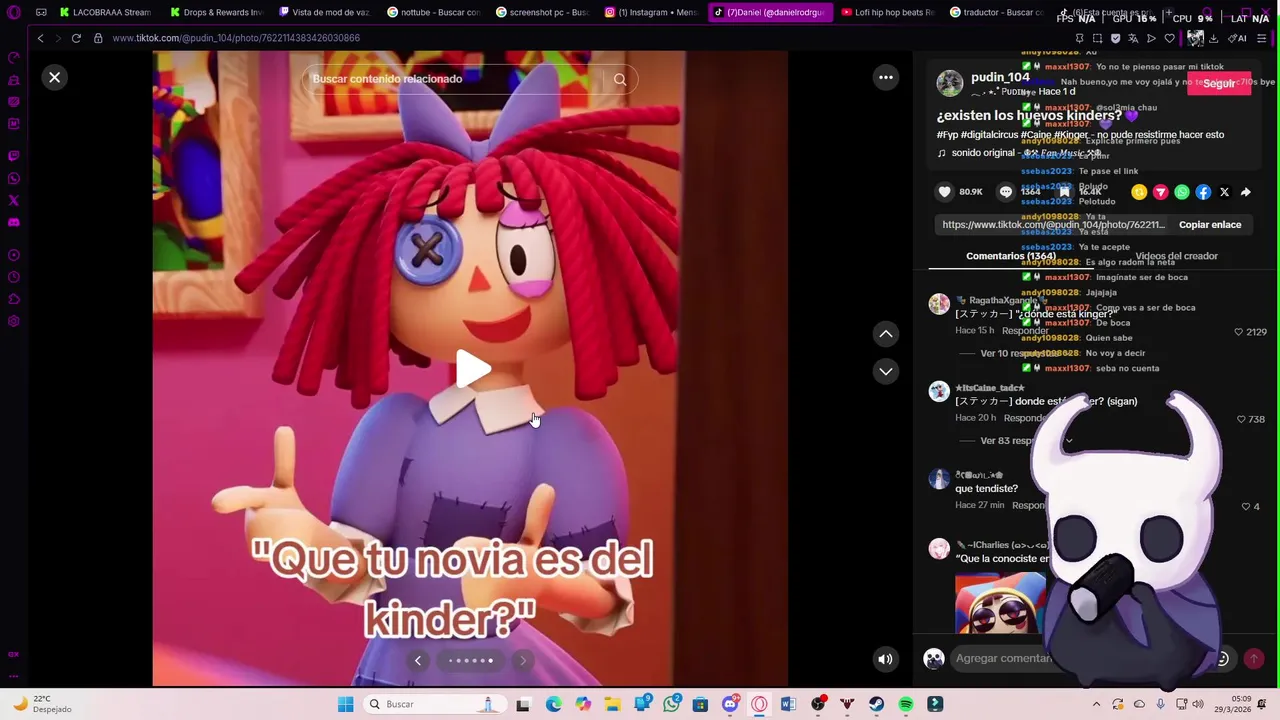Open comments via speech bubble icon

pyautogui.click(x=1006, y=192)
